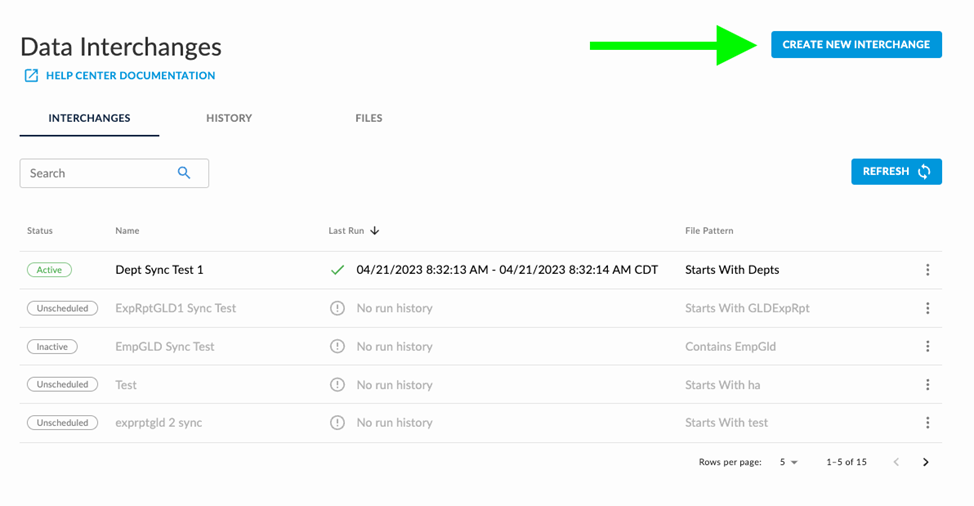Select the Interchanges tab
This screenshot has height=506, width=974.
[x=89, y=118]
